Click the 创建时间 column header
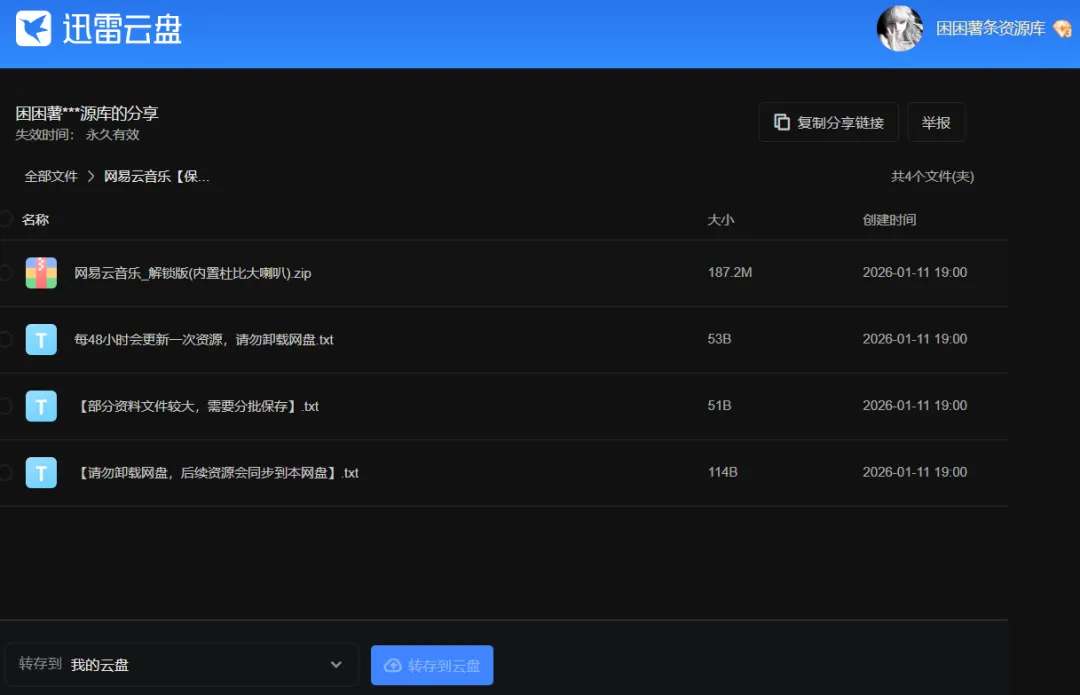 889,220
